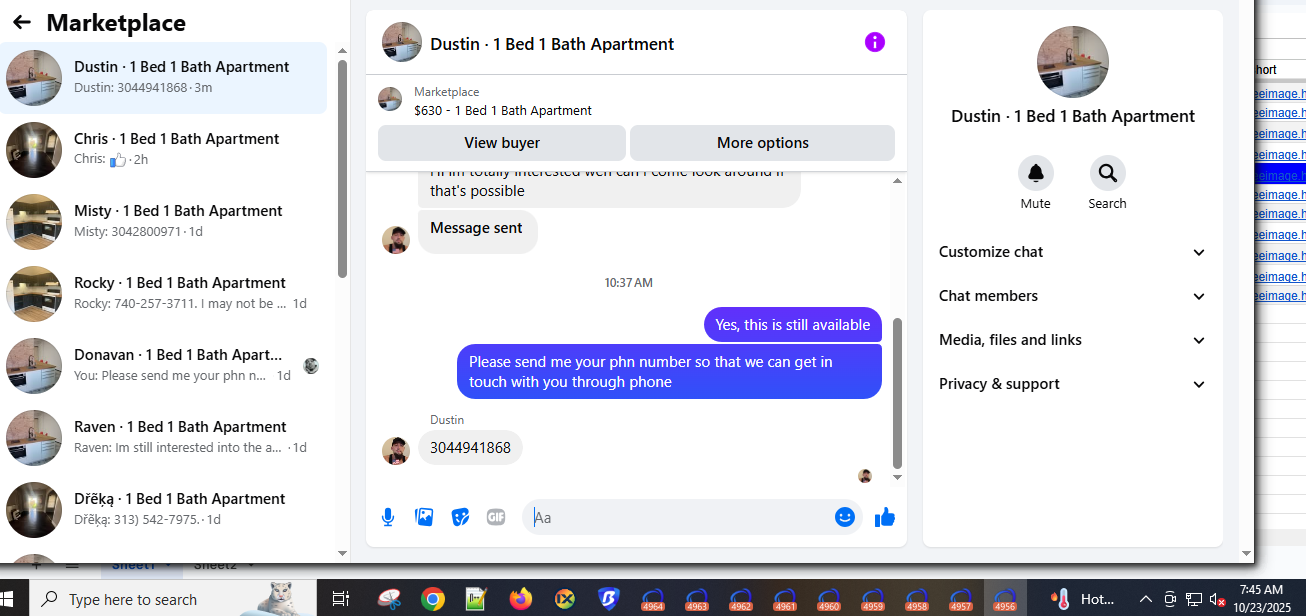
Task: Click the More options button
Action: click(763, 143)
